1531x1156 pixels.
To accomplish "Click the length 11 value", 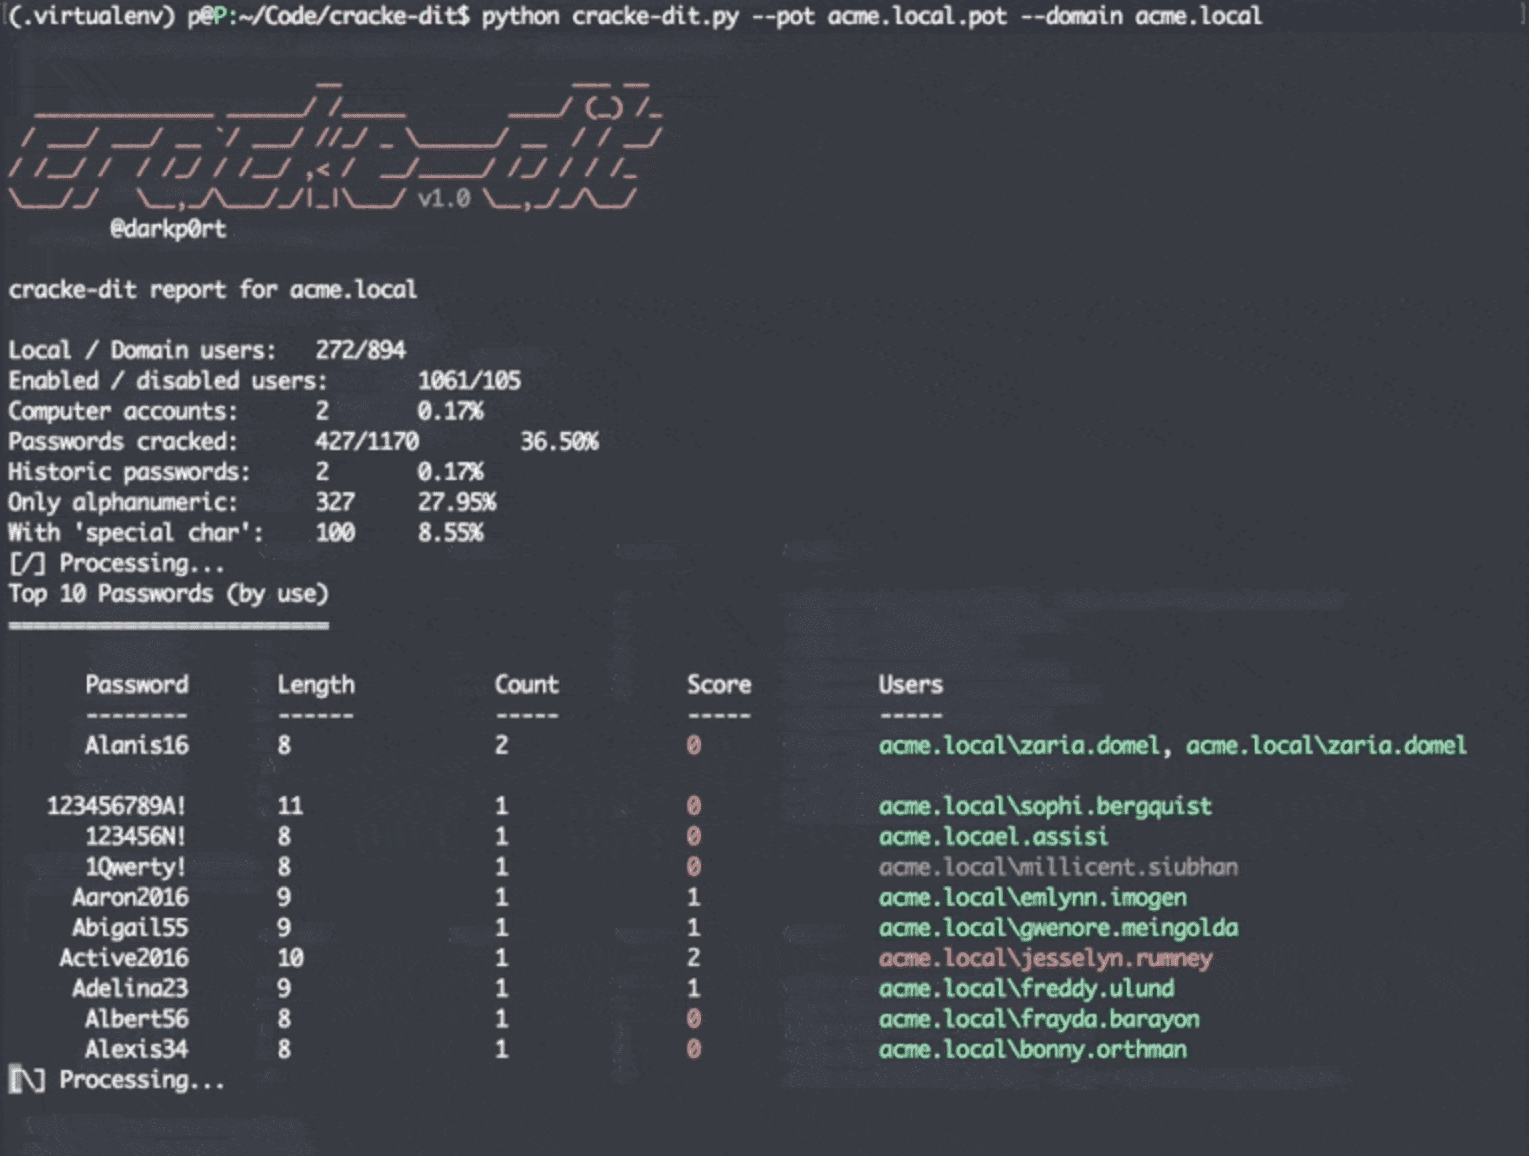I will tap(291, 806).
